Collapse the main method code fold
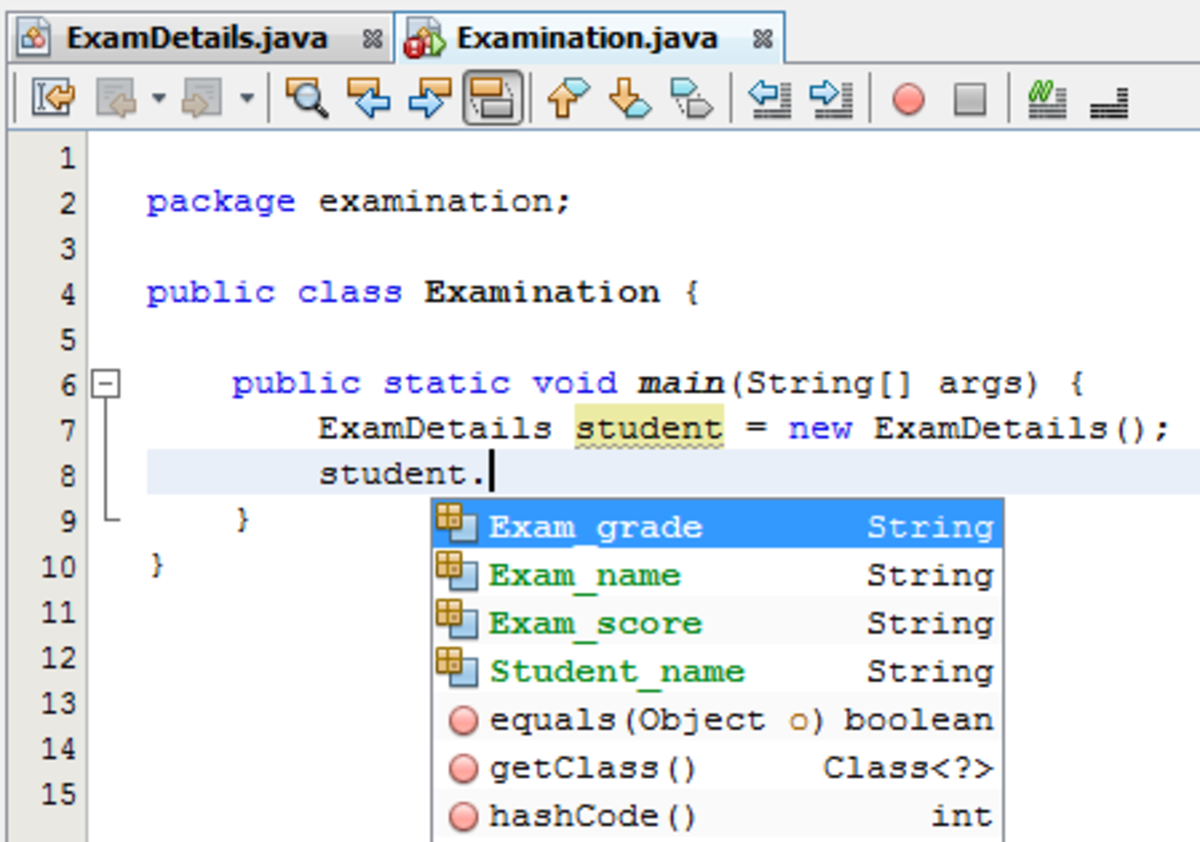Viewport: 1200px width, 842px height. pos(107,383)
